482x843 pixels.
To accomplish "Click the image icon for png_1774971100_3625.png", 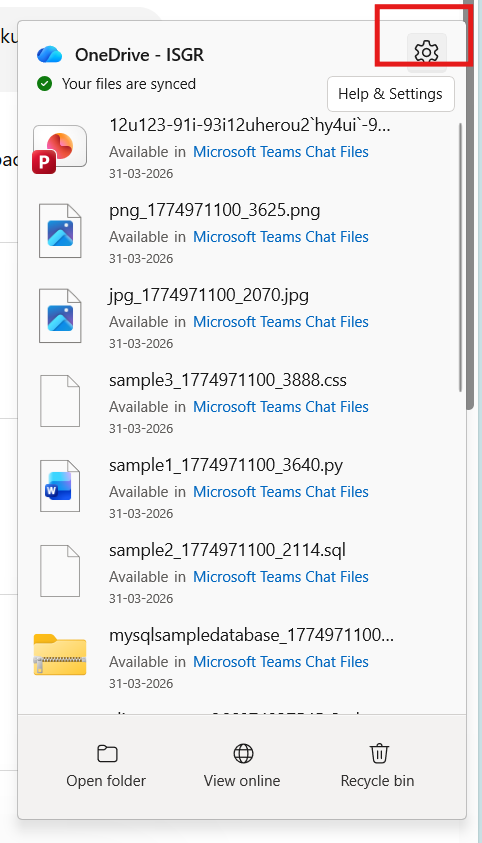I will (60, 231).
